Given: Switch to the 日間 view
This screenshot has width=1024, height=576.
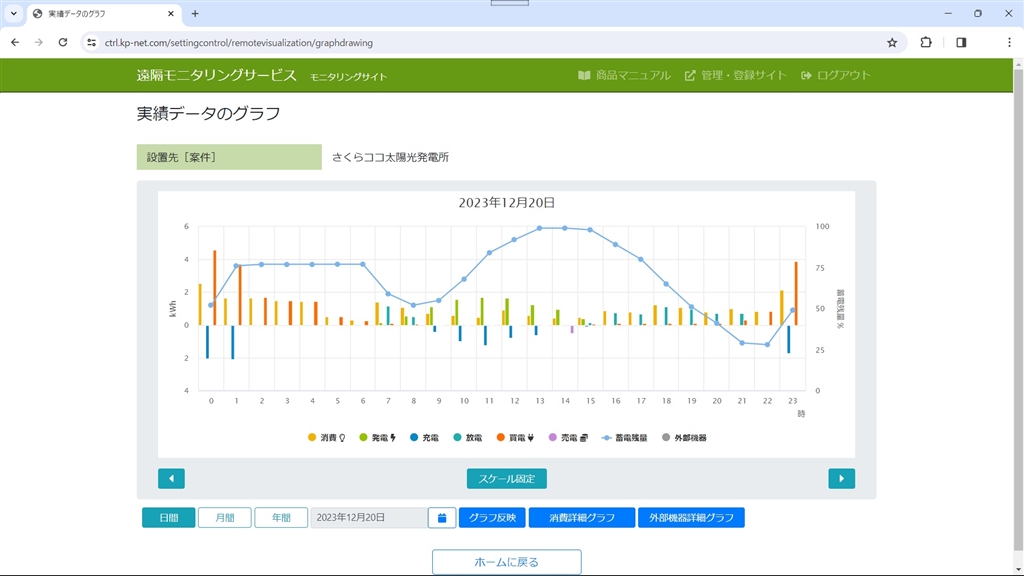Looking at the screenshot, I should (x=168, y=517).
